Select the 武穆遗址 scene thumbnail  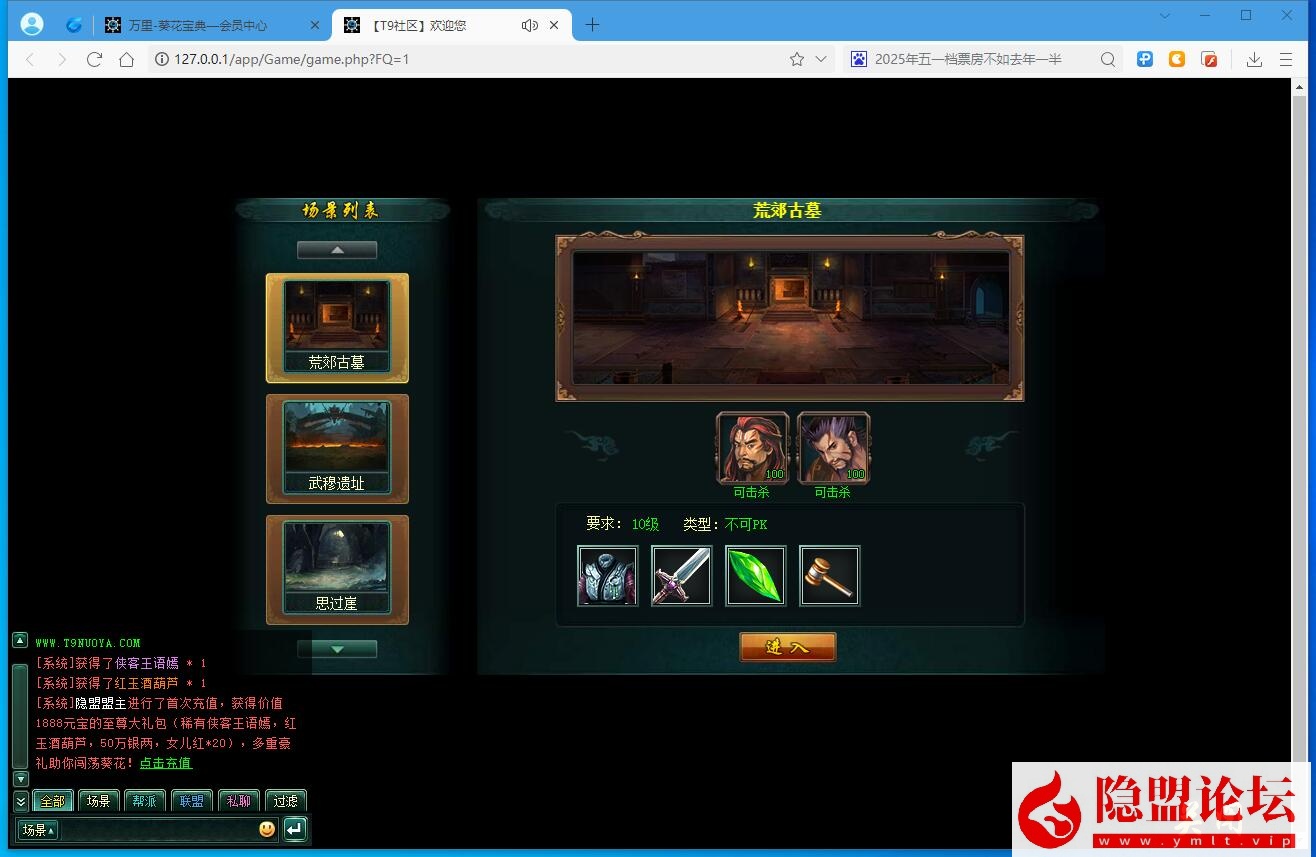tap(337, 449)
